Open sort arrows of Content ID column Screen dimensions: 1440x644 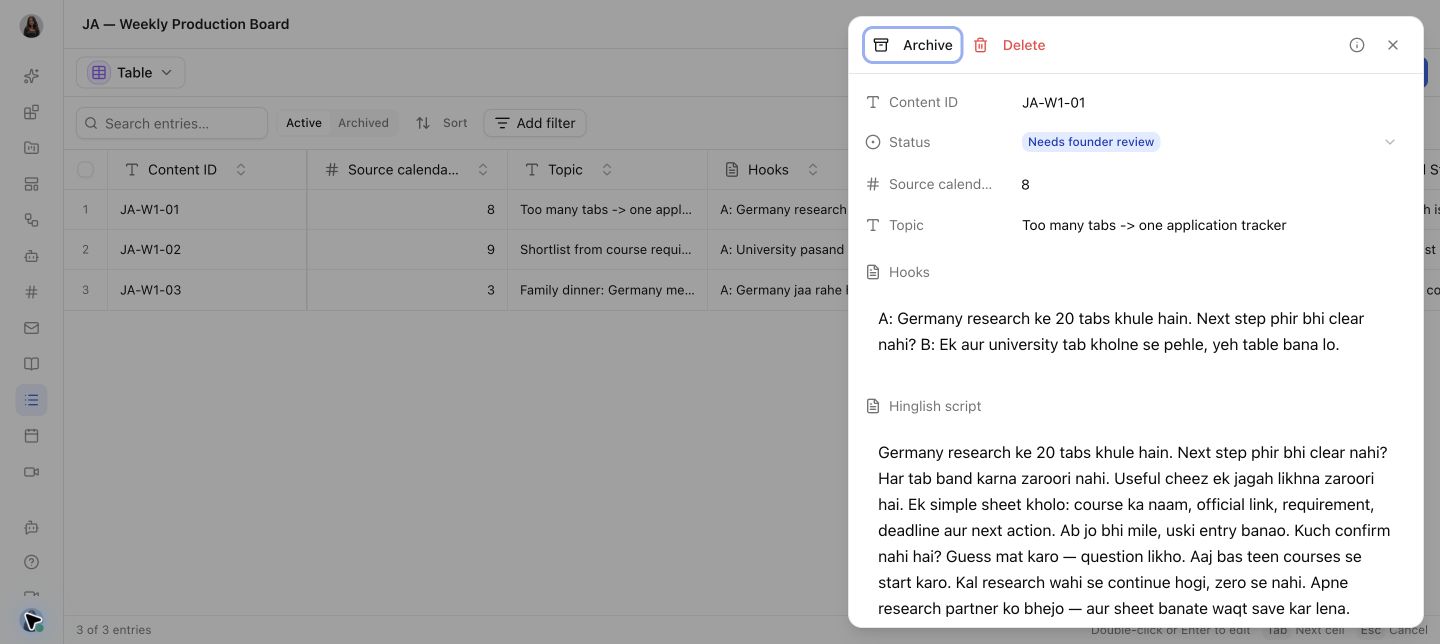(x=241, y=170)
